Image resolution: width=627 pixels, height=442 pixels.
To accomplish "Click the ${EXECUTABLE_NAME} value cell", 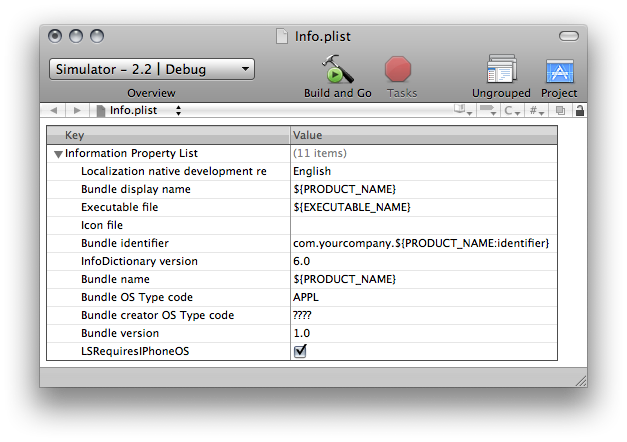I will 424,207.
